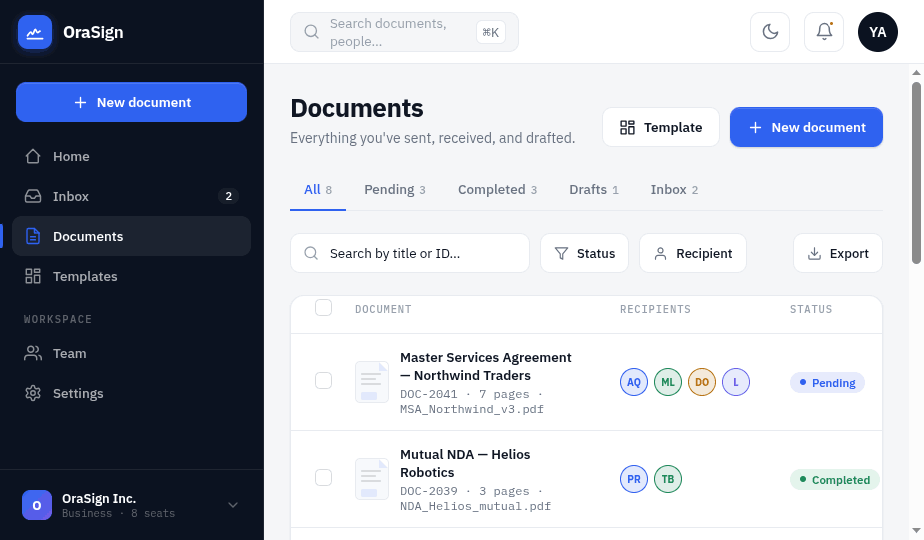
Task: Click the DO recipient avatar
Action: click(702, 382)
